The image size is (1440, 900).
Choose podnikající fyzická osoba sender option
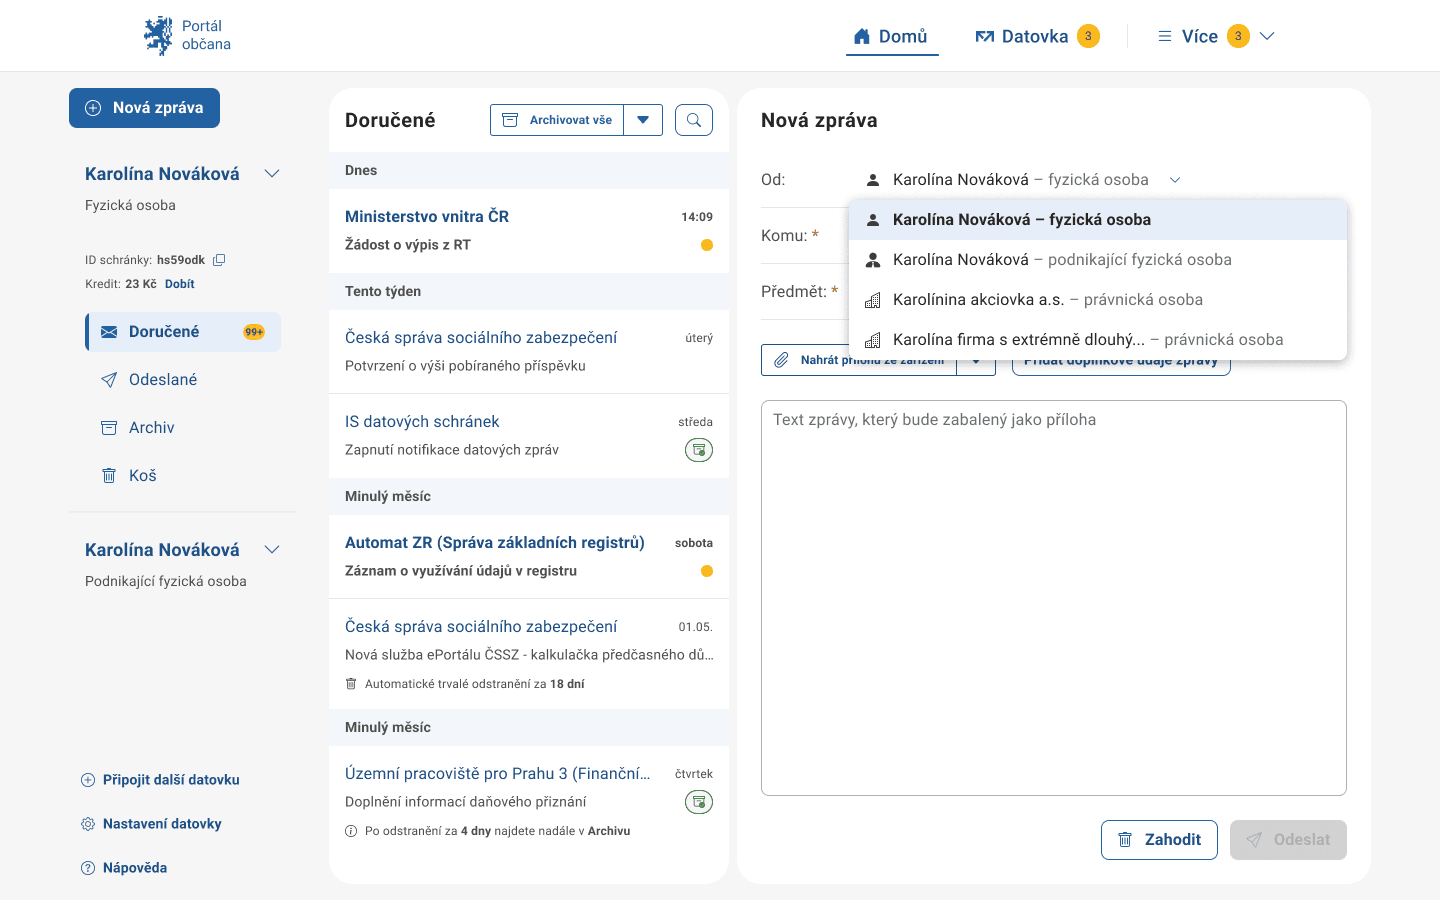pos(1061,260)
